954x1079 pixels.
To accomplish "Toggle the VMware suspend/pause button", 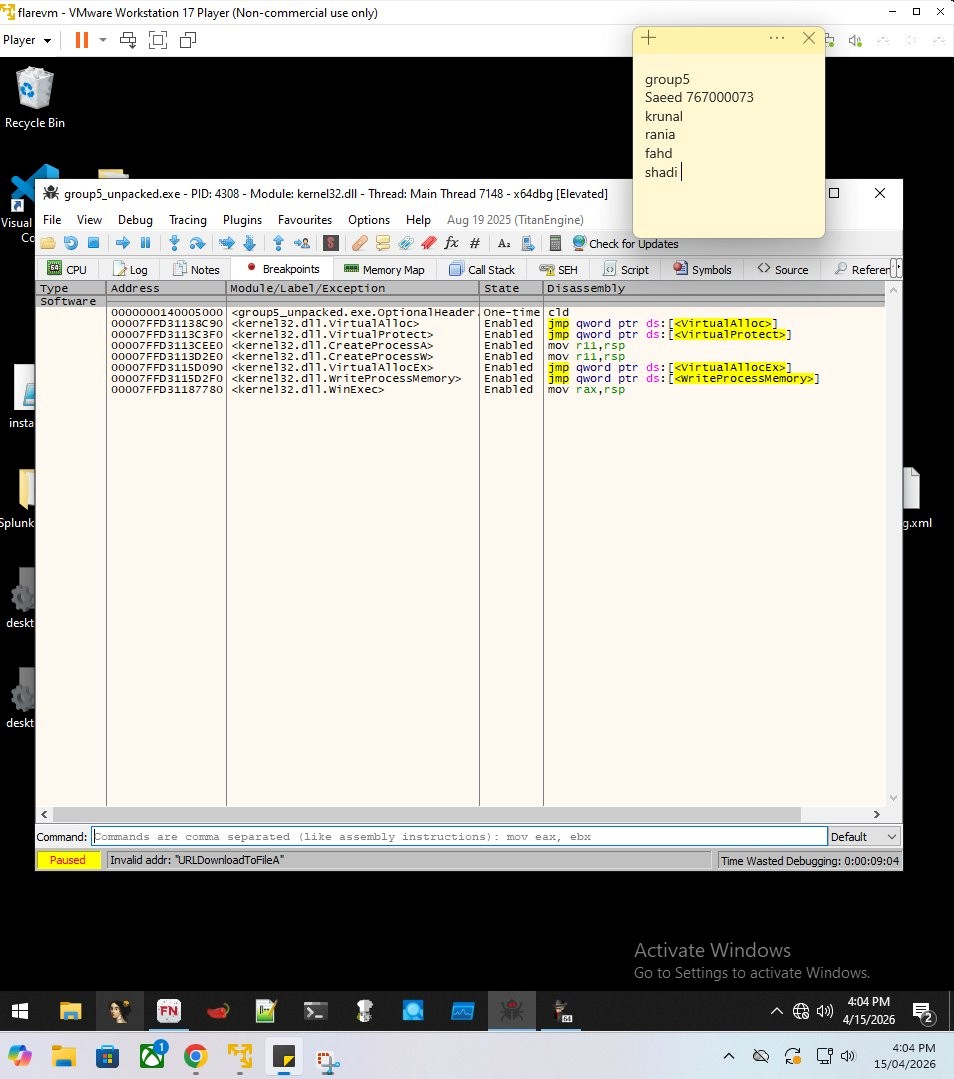I will [x=81, y=40].
